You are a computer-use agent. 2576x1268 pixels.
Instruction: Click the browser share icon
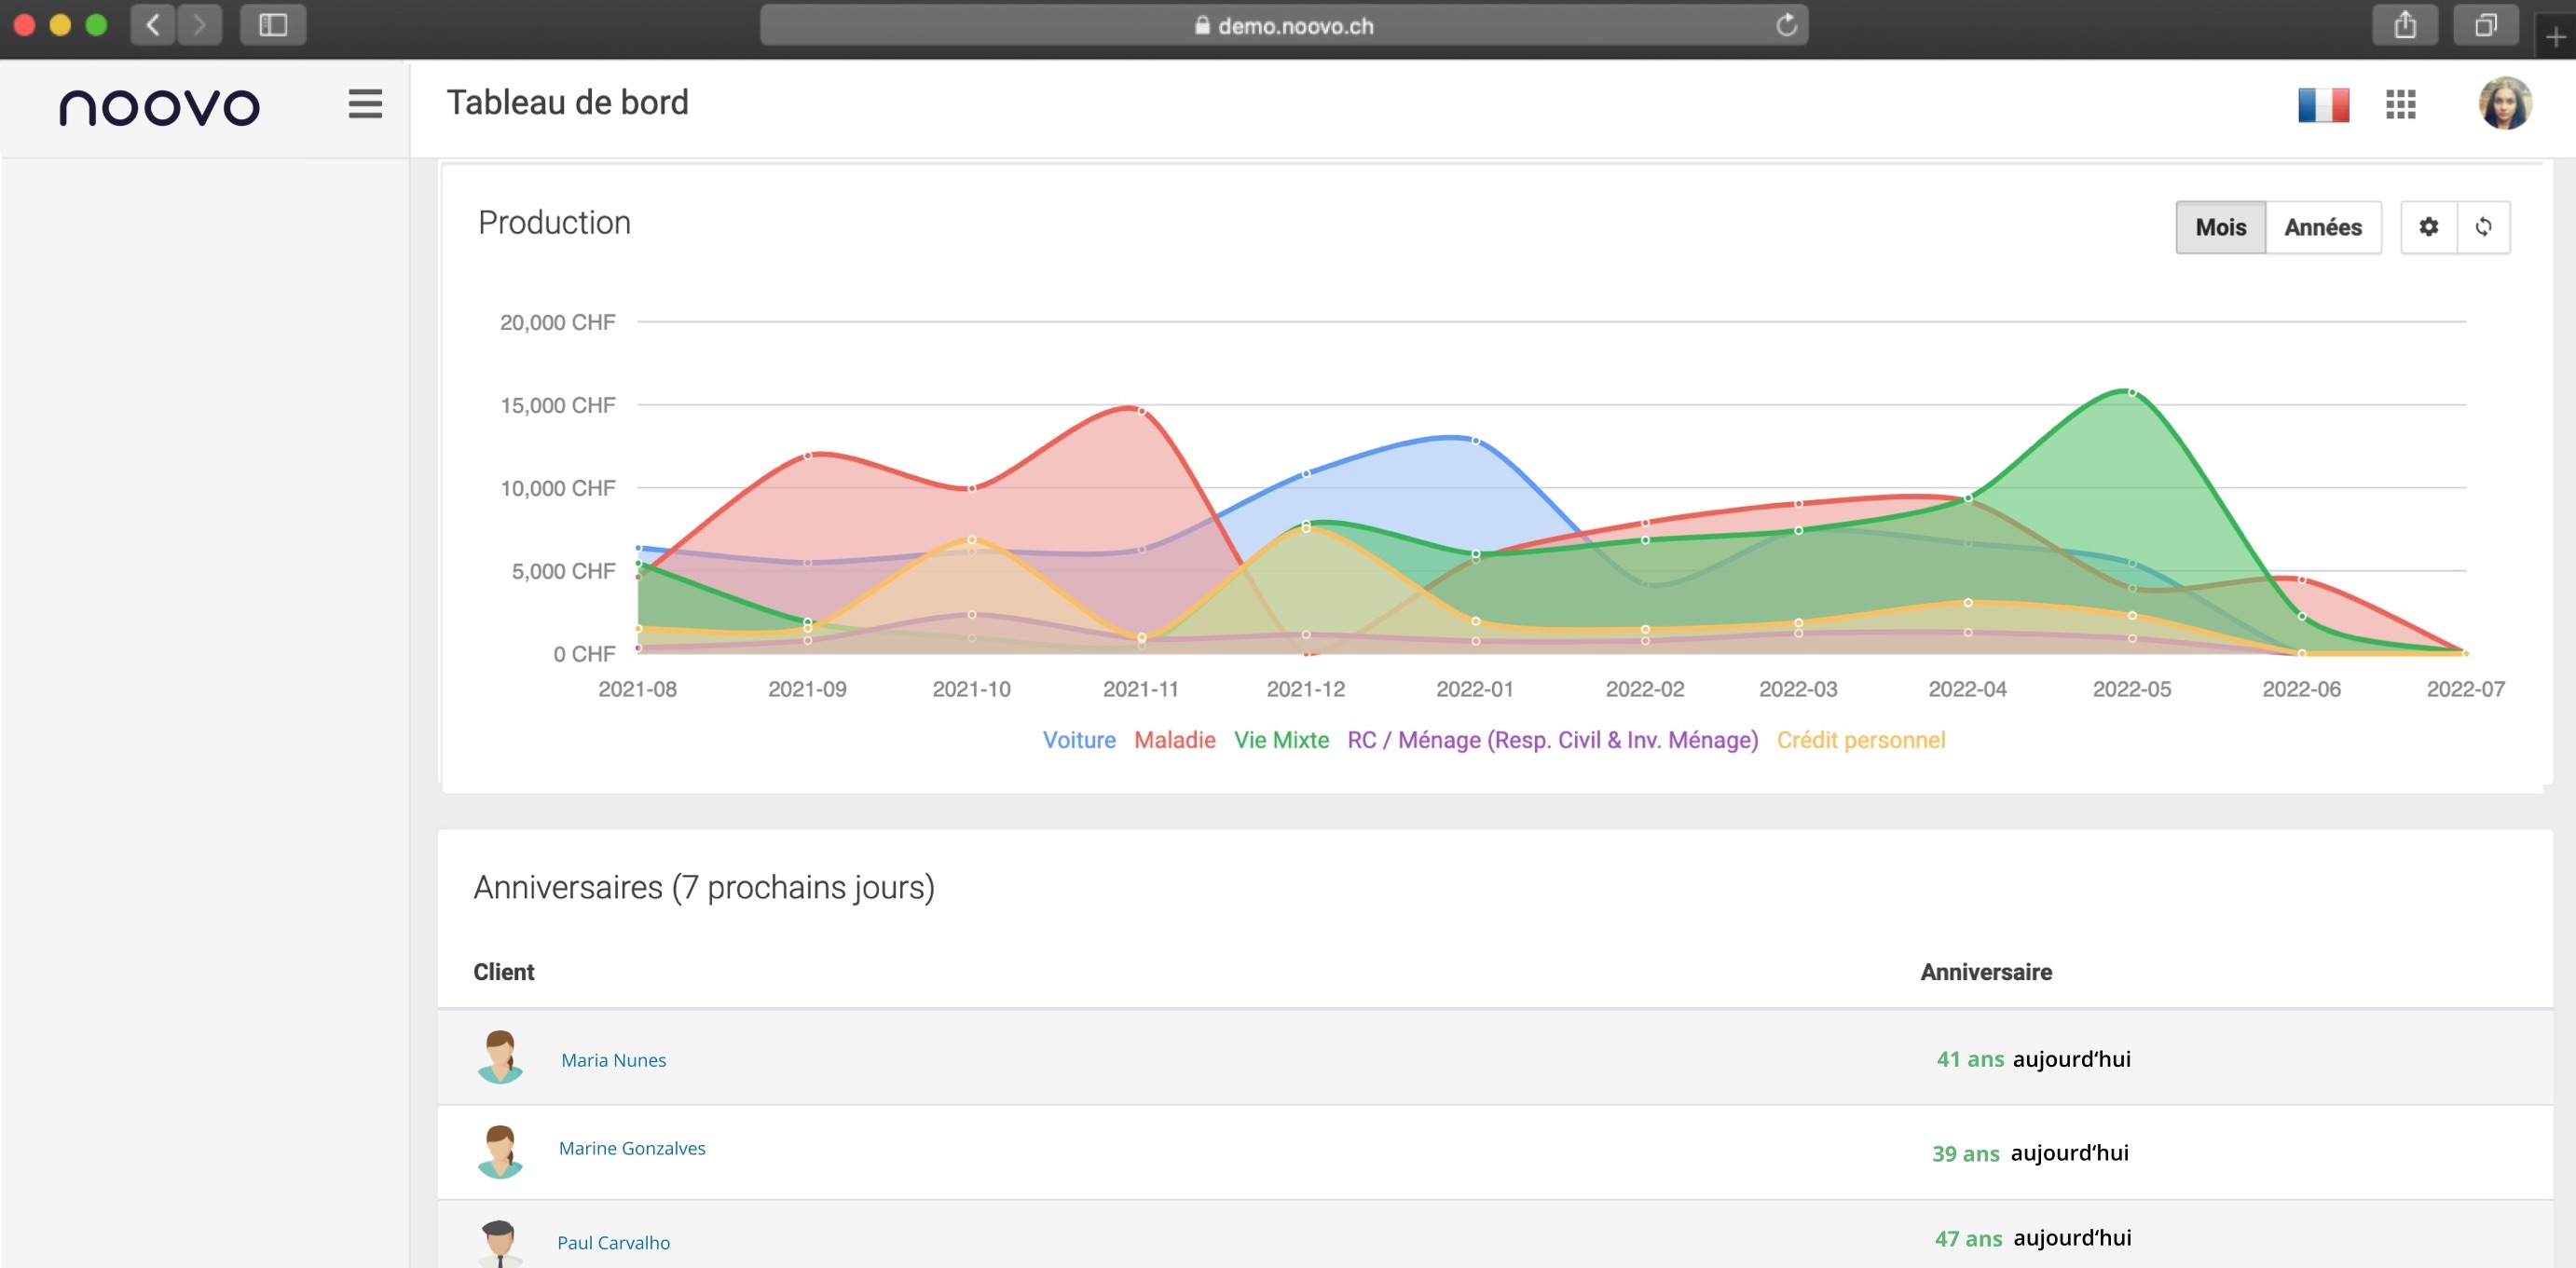point(2404,25)
